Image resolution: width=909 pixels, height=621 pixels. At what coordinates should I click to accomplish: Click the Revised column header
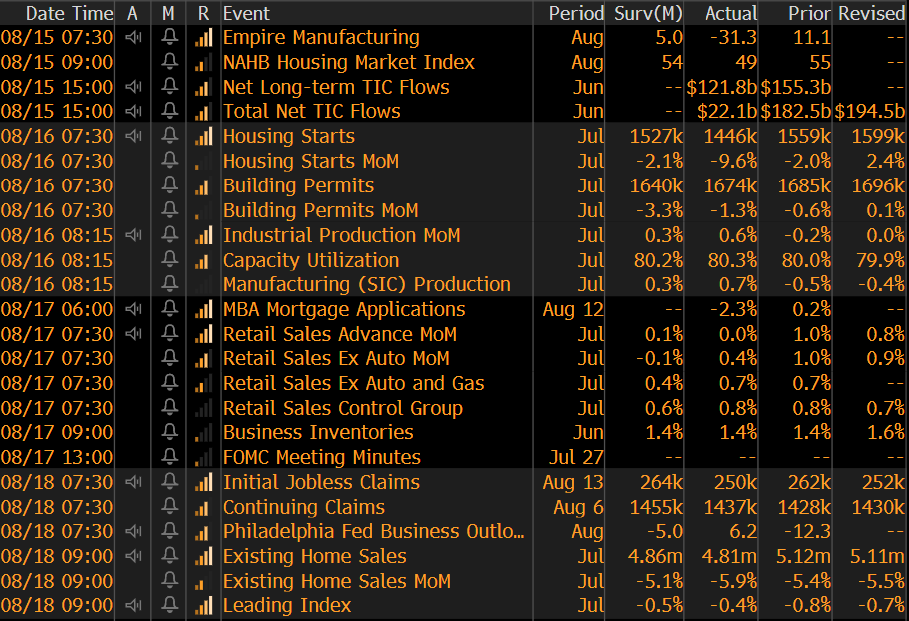tap(871, 13)
